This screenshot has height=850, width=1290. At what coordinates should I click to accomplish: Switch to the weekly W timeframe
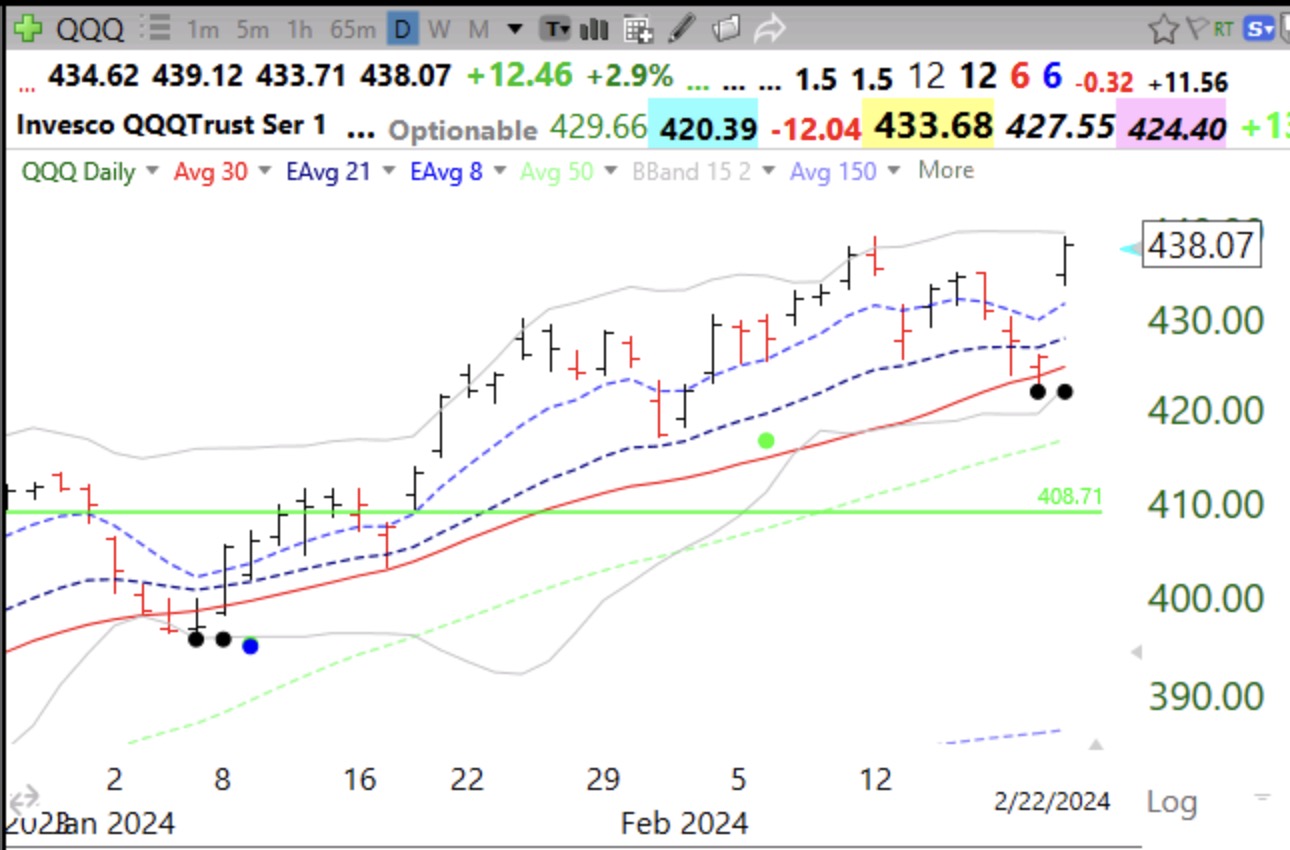(x=438, y=29)
